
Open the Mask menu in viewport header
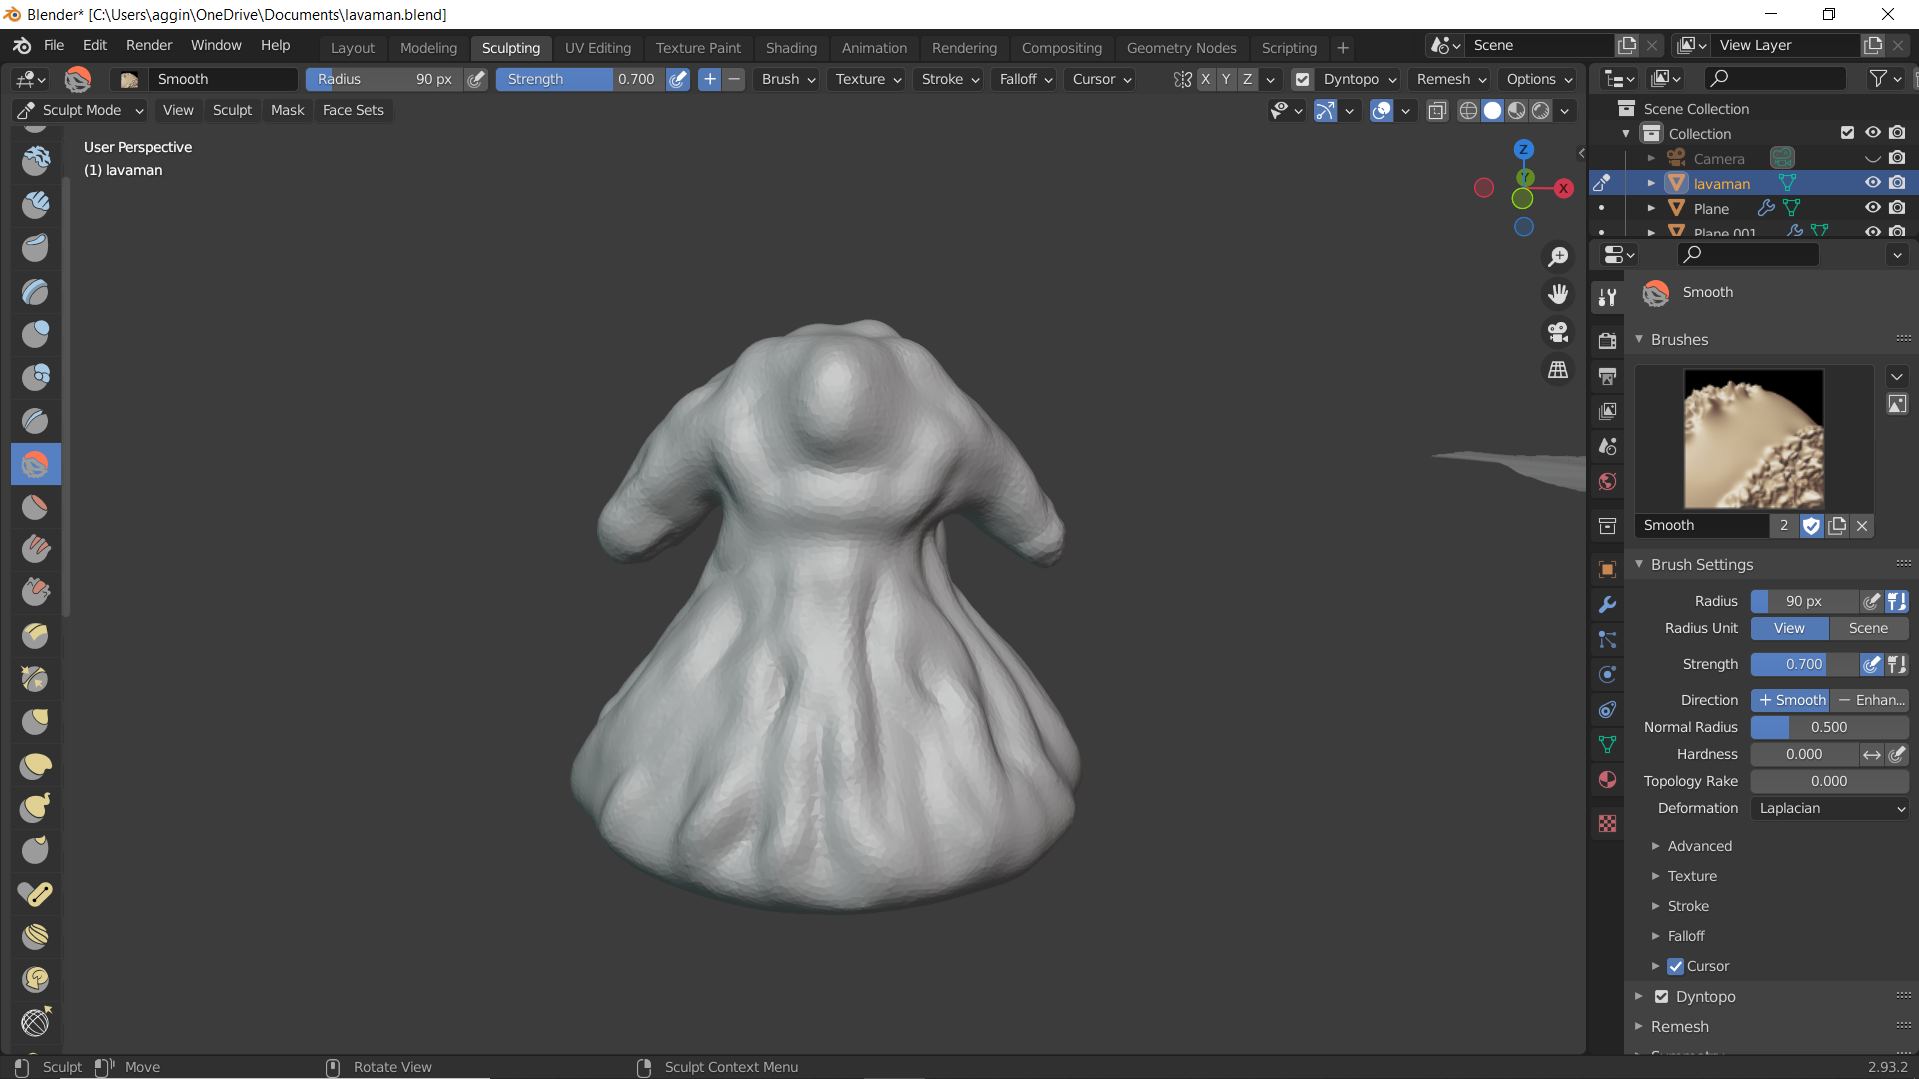point(287,110)
